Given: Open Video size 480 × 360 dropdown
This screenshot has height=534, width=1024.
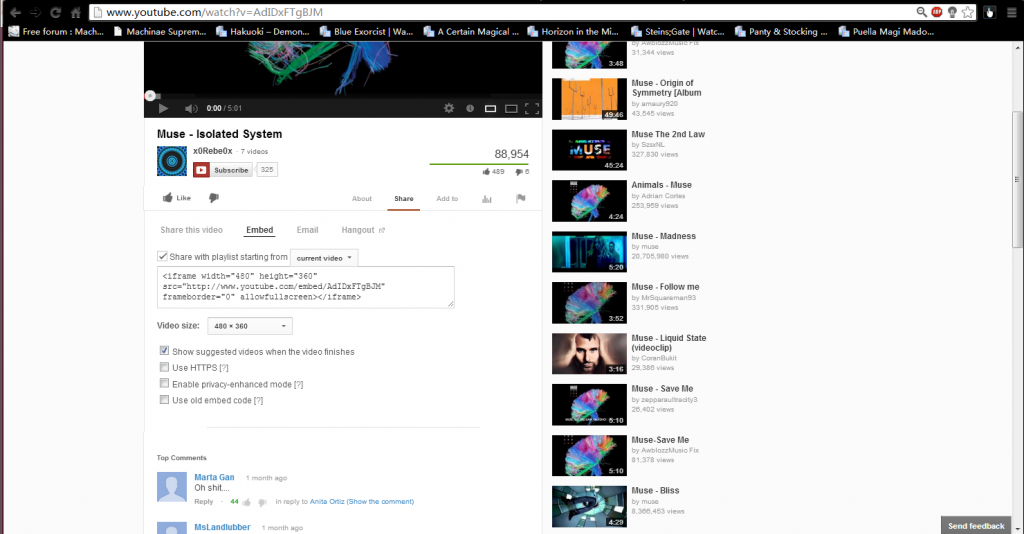Looking at the screenshot, I should (249, 326).
